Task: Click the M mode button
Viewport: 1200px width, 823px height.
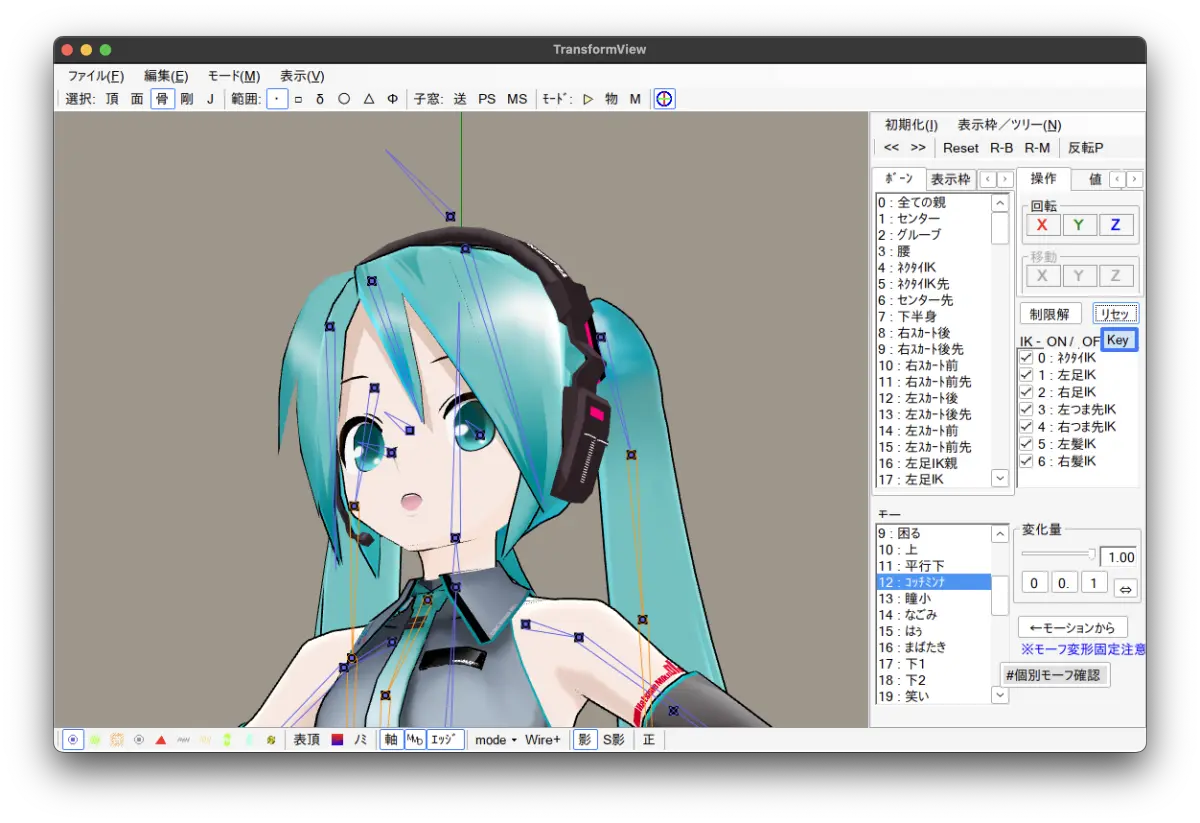Action: [x=635, y=99]
